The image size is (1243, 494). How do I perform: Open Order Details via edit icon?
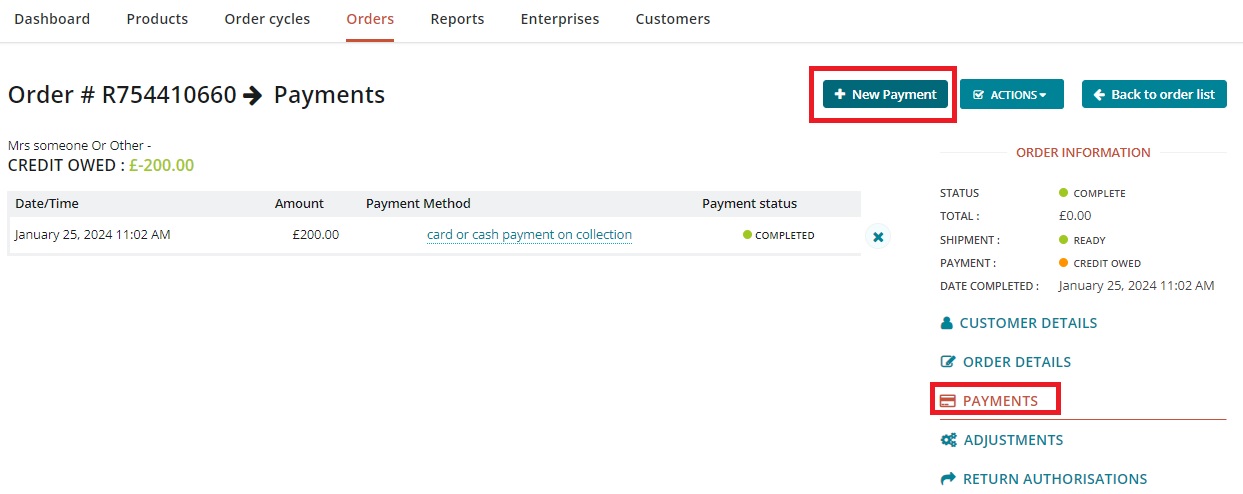pyautogui.click(x=948, y=363)
